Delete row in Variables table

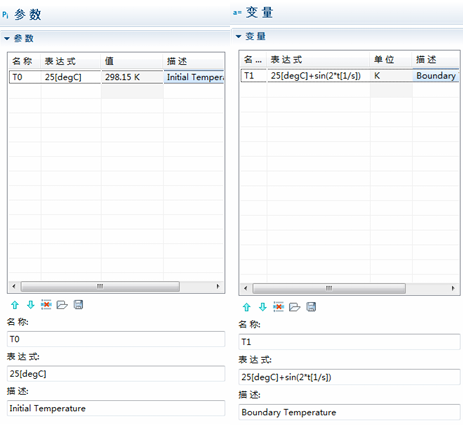[278, 307]
